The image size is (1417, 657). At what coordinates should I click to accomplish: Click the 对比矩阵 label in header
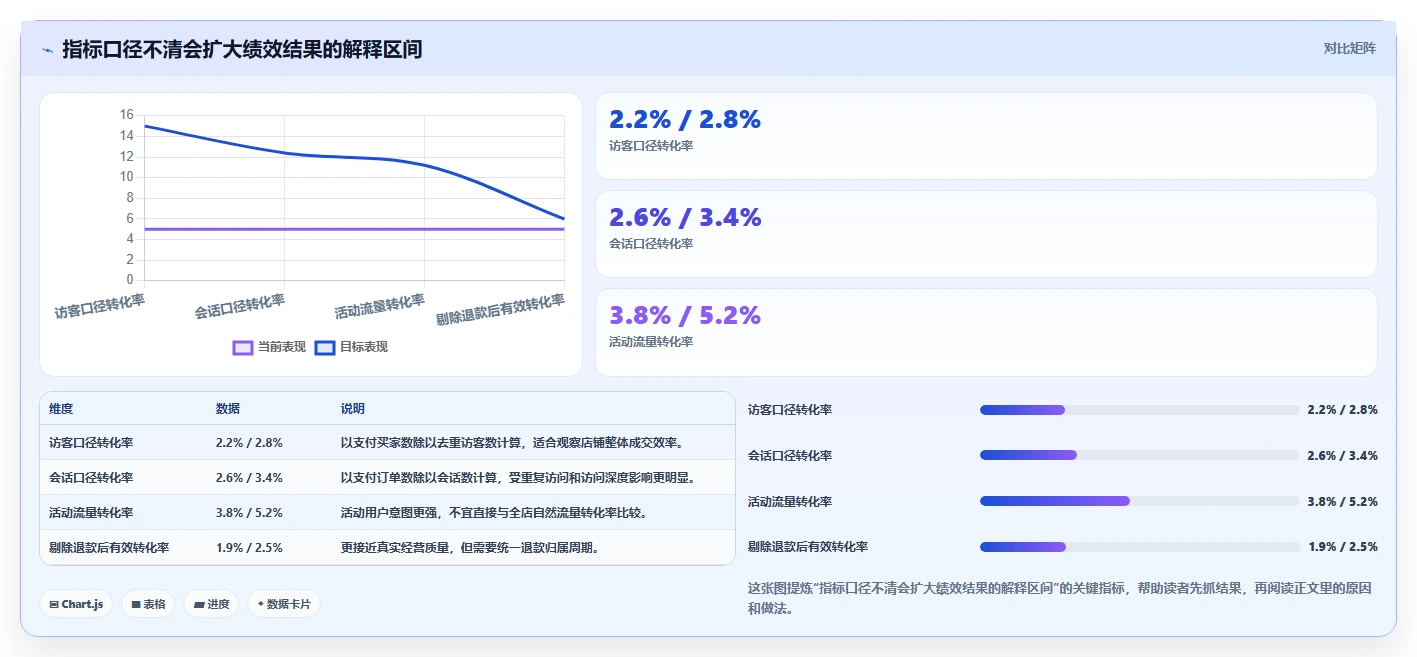[x=1349, y=48]
